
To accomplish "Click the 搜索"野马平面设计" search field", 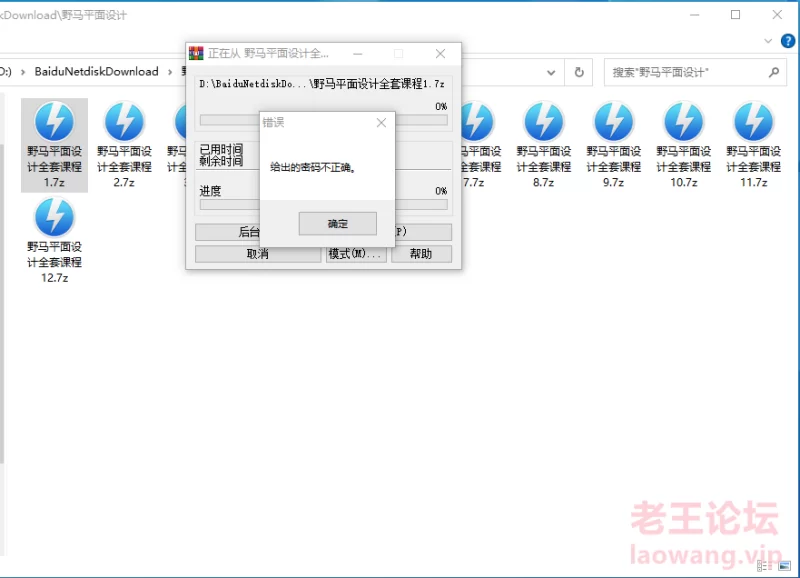I will [686, 72].
